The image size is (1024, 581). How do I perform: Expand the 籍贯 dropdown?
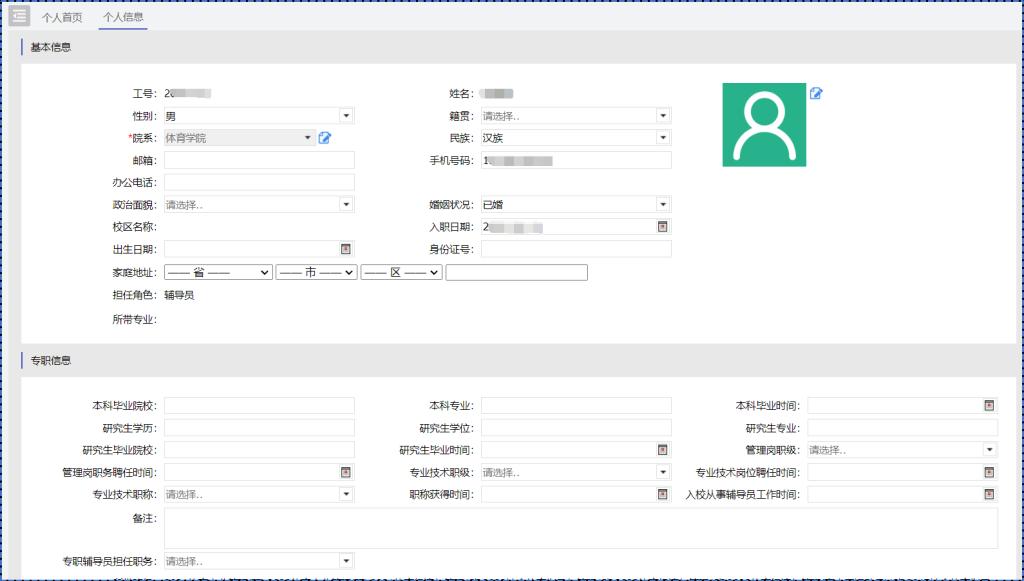point(662,116)
